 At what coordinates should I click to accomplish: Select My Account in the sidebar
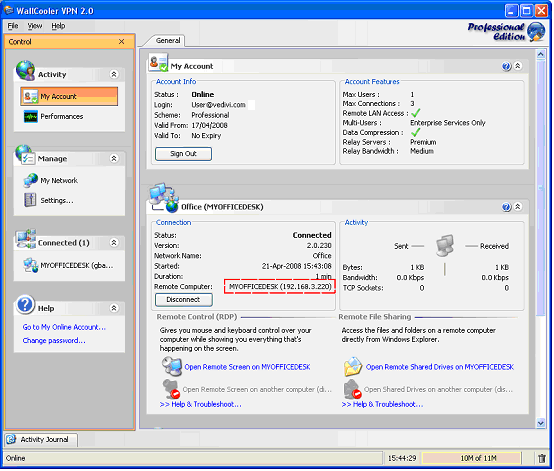(x=69, y=96)
